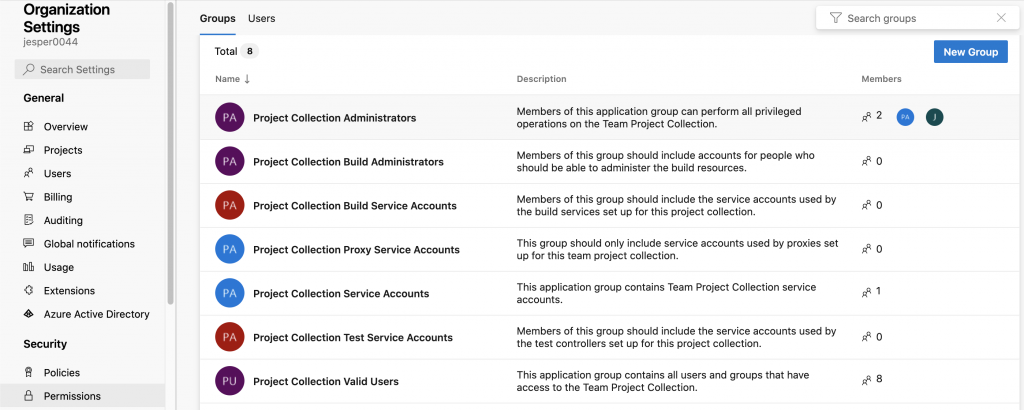Sort groups by Name column arrow
Screen dimensions: 1024x410
pyautogui.click(x=247, y=79)
